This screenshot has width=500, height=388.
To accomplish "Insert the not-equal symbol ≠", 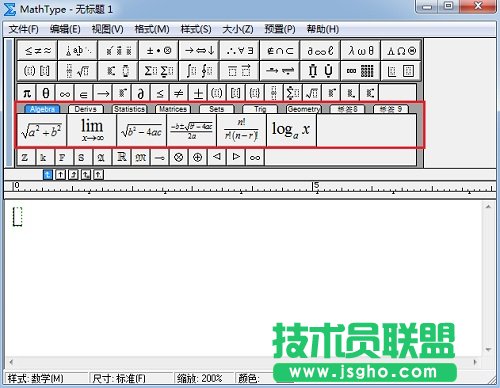I will [x=179, y=93].
